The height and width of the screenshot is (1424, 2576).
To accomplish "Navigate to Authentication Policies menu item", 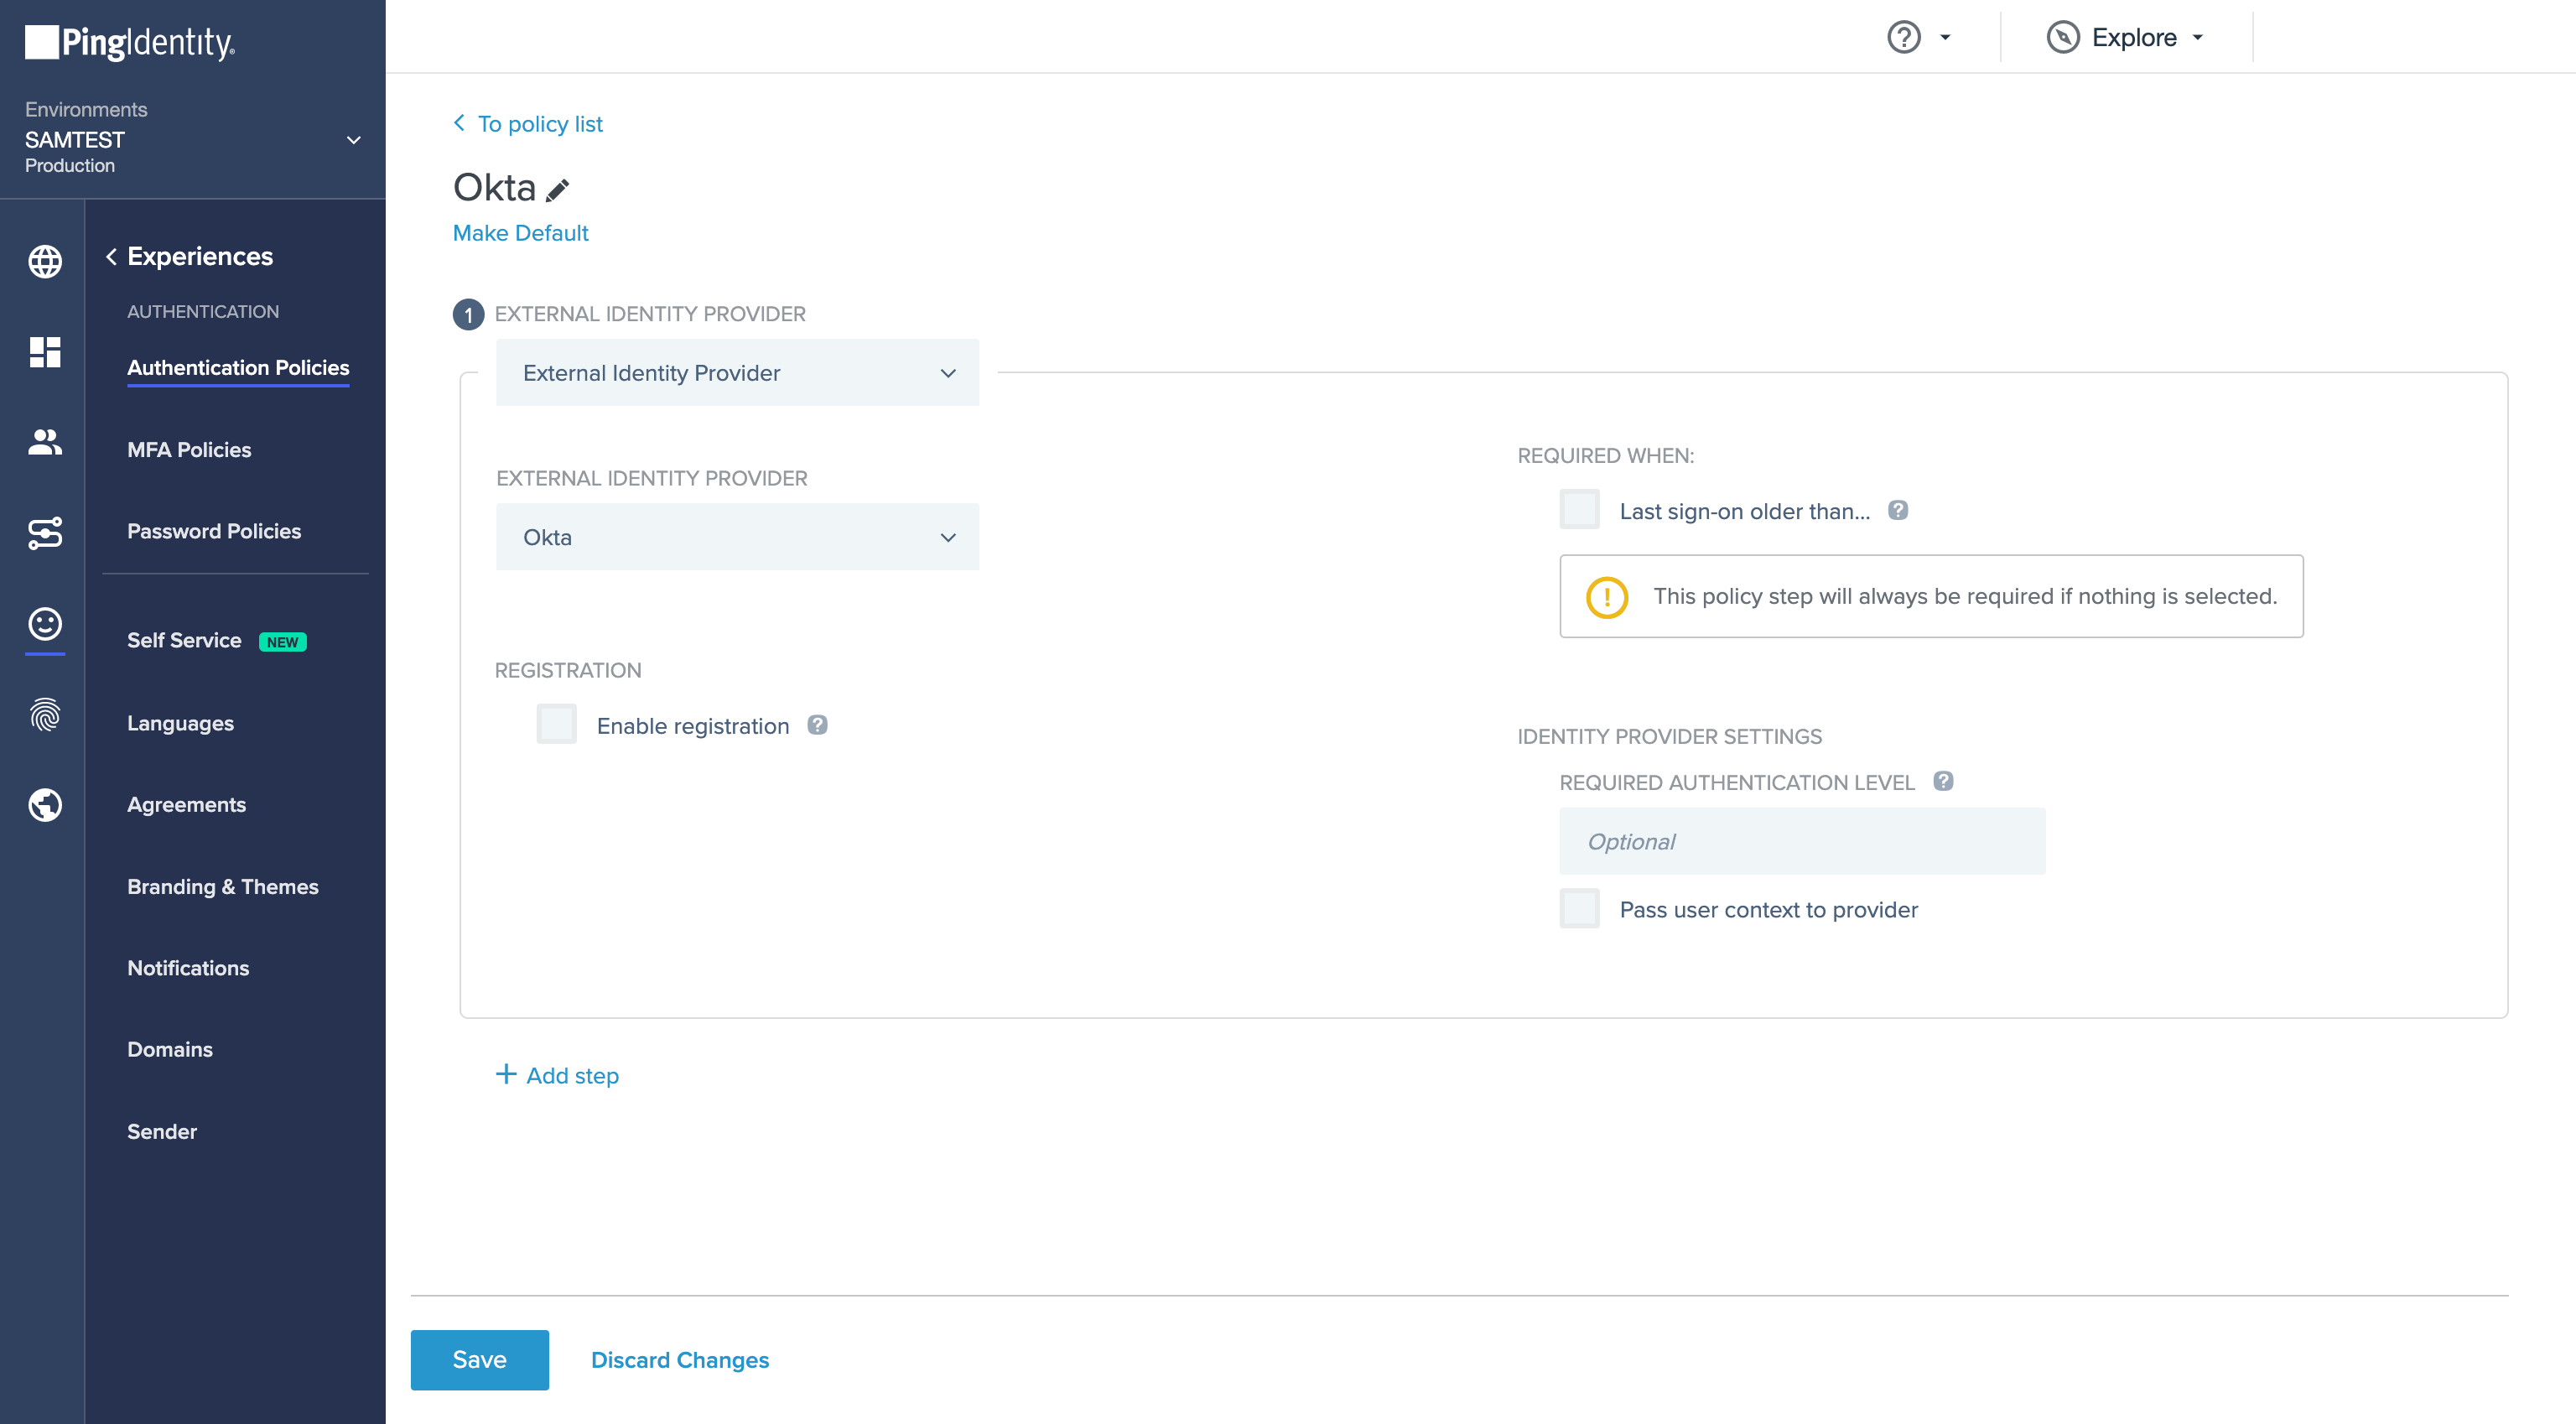I will pos(236,368).
